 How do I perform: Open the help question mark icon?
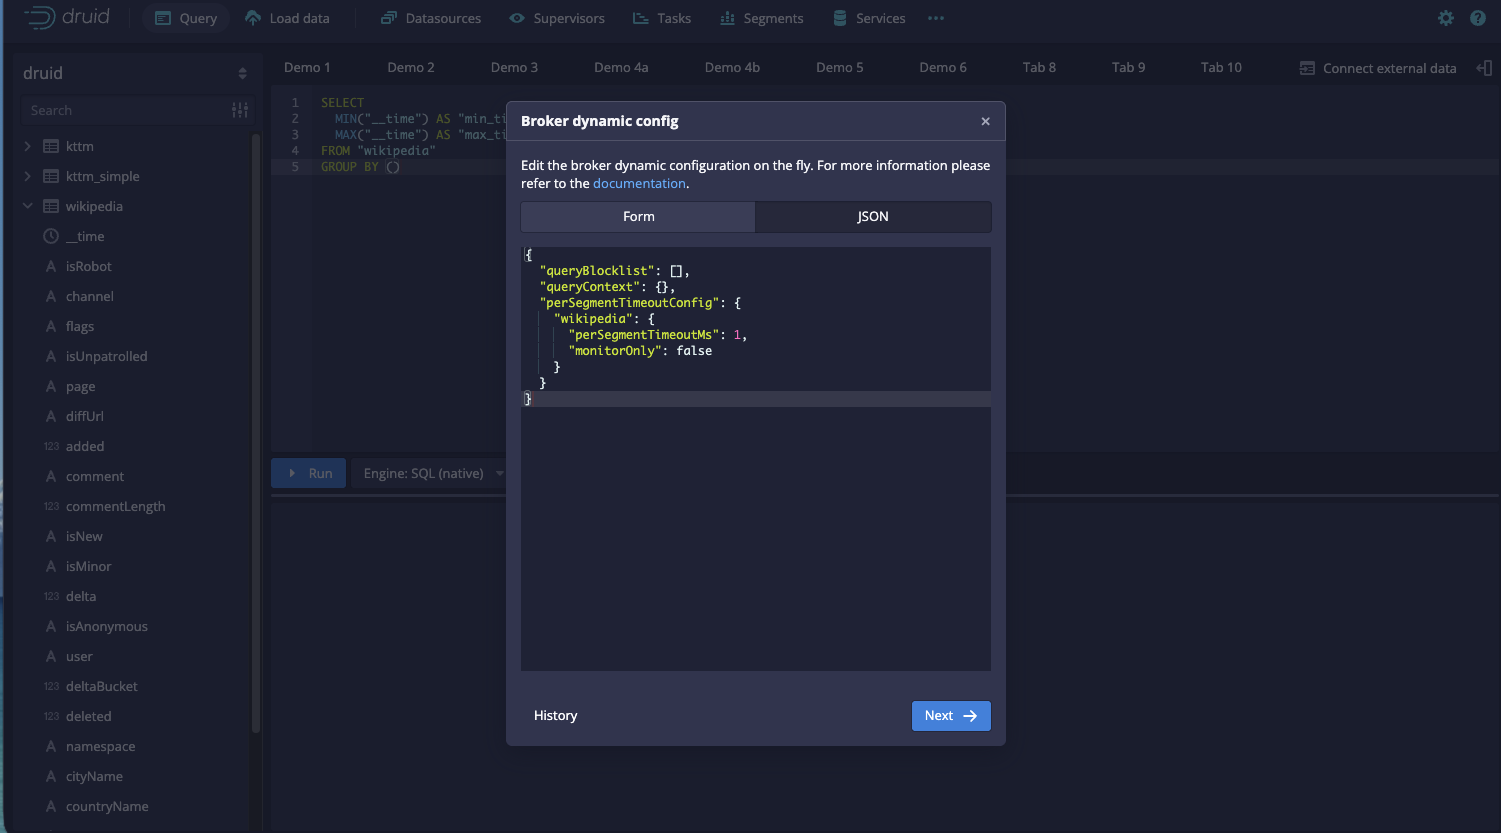coord(1478,18)
